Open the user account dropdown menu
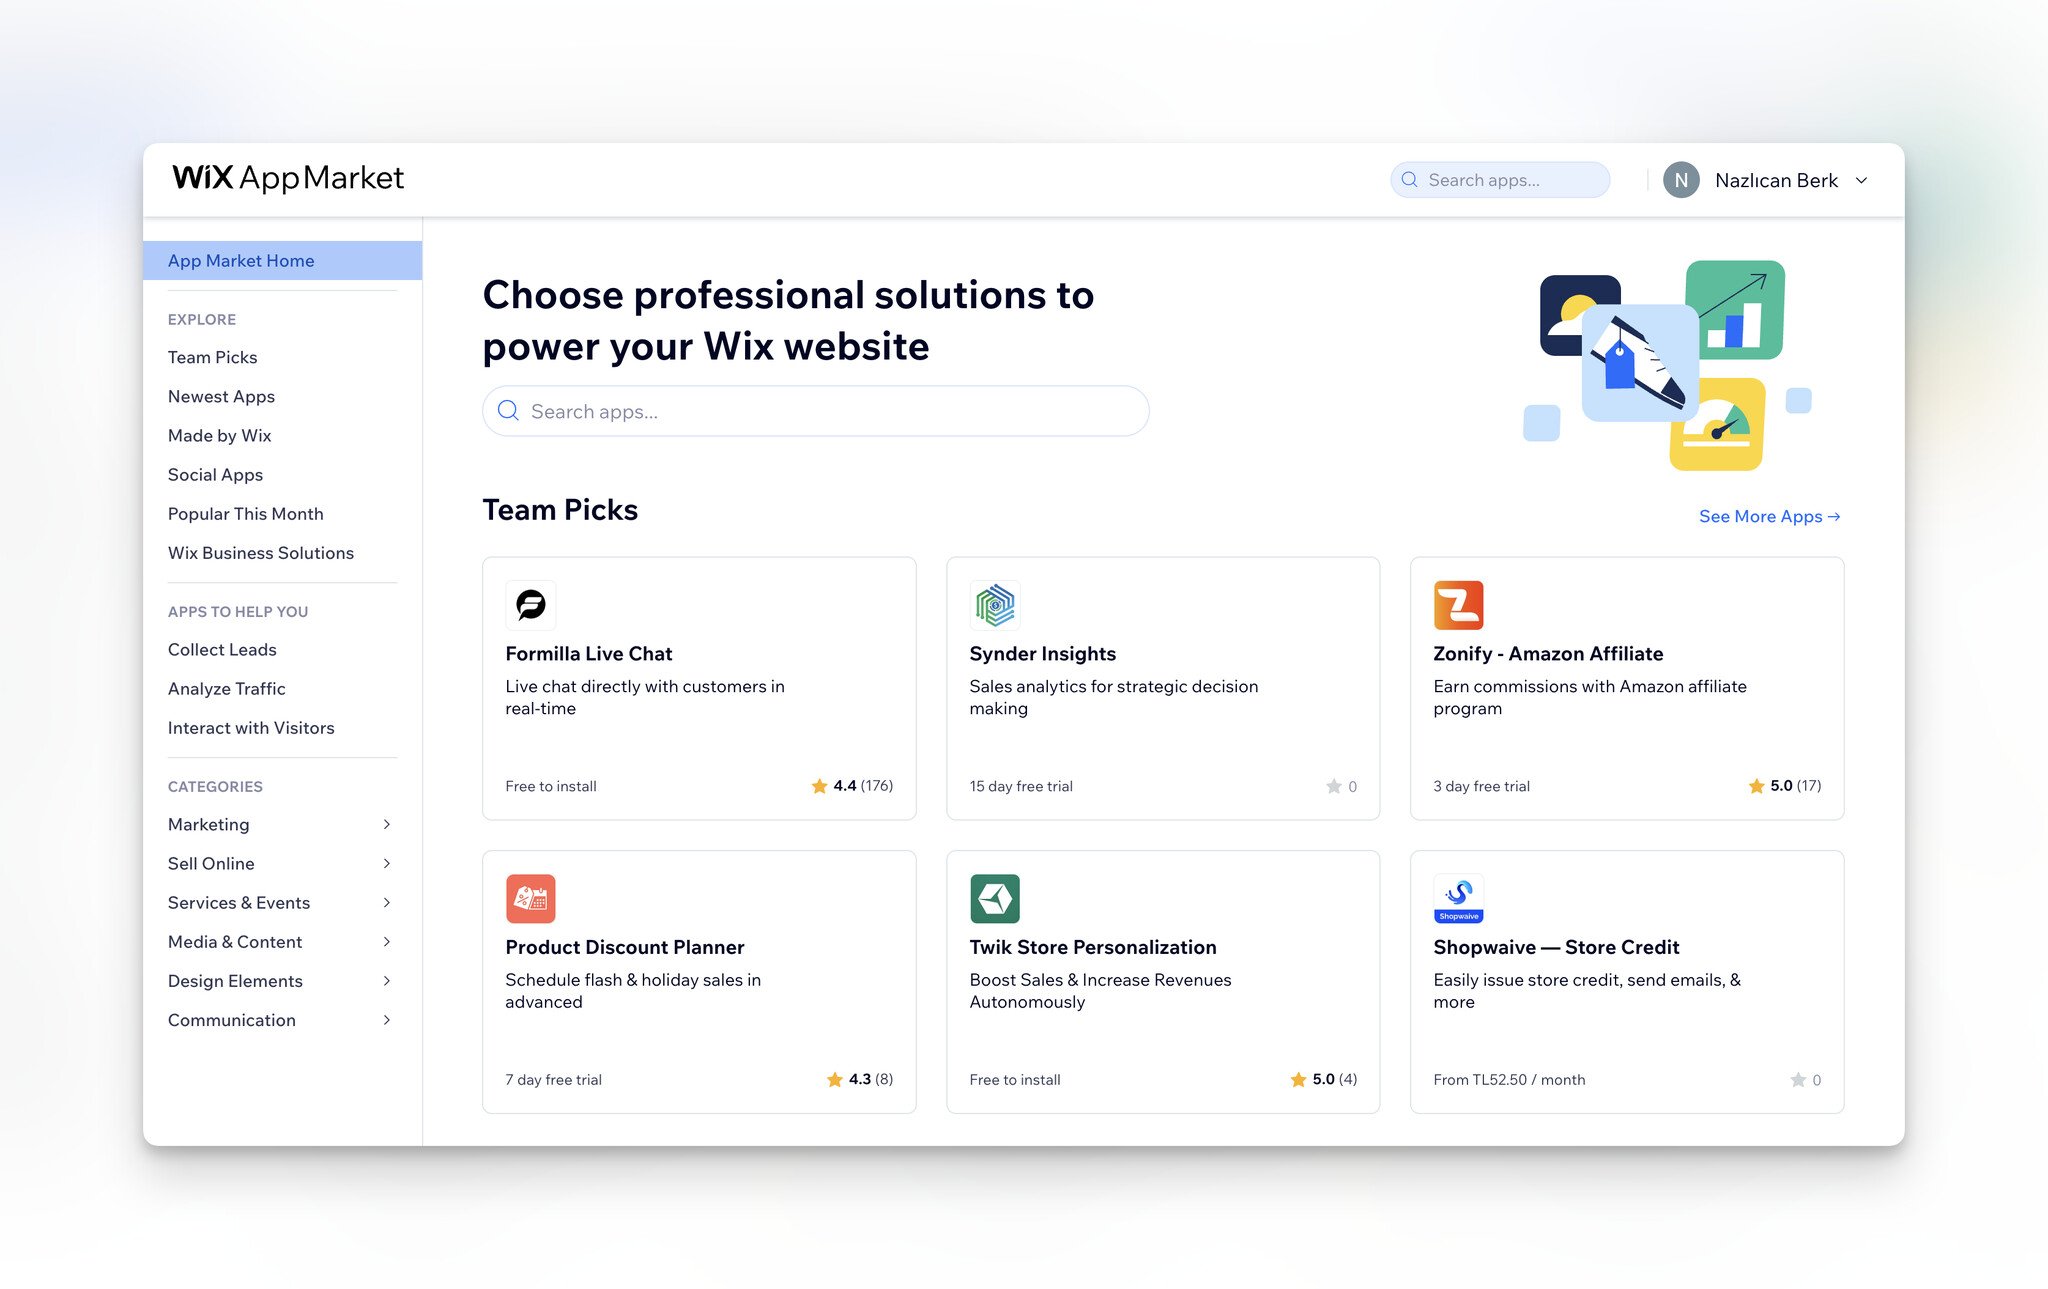The height and width of the screenshot is (1289, 2048). pyautogui.click(x=1772, y=178)
